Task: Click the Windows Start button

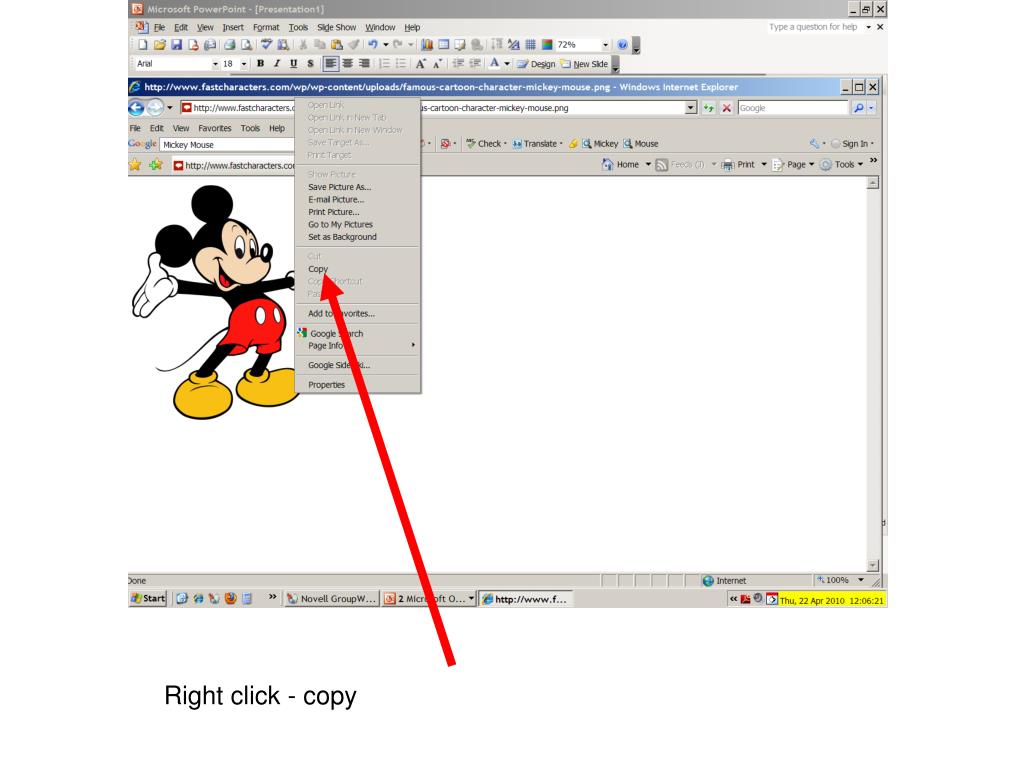Action: pos(148,598)
